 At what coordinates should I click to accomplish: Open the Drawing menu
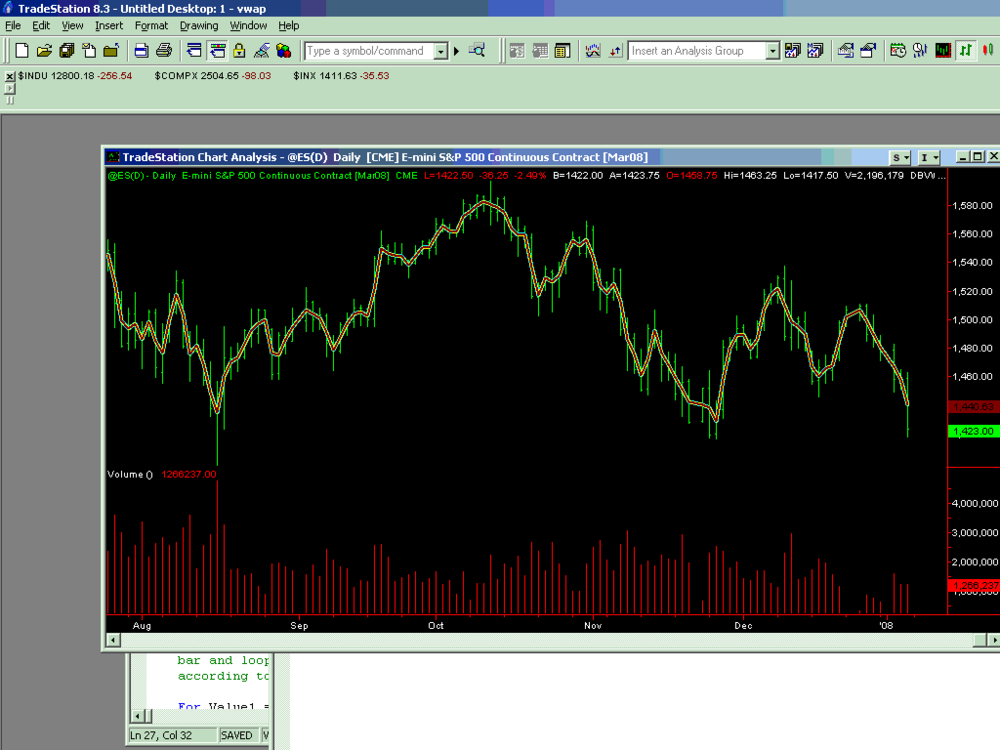[x=199, y=26]
